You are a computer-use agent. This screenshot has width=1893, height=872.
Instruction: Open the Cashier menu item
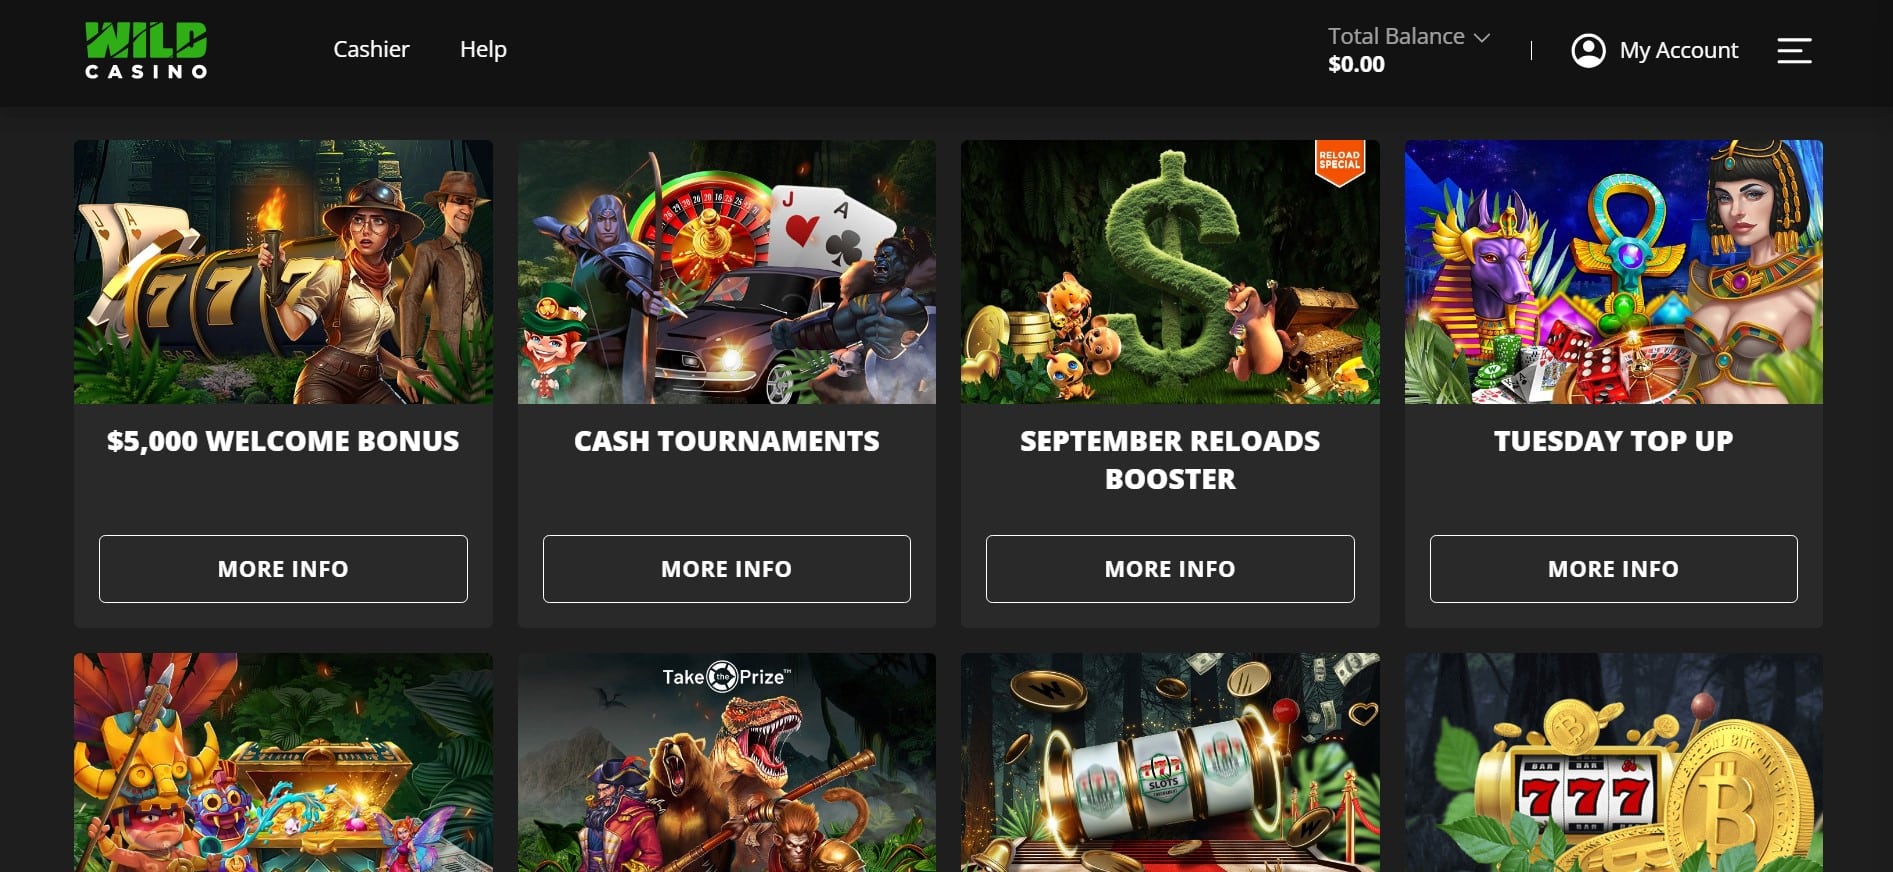point(371,49)
